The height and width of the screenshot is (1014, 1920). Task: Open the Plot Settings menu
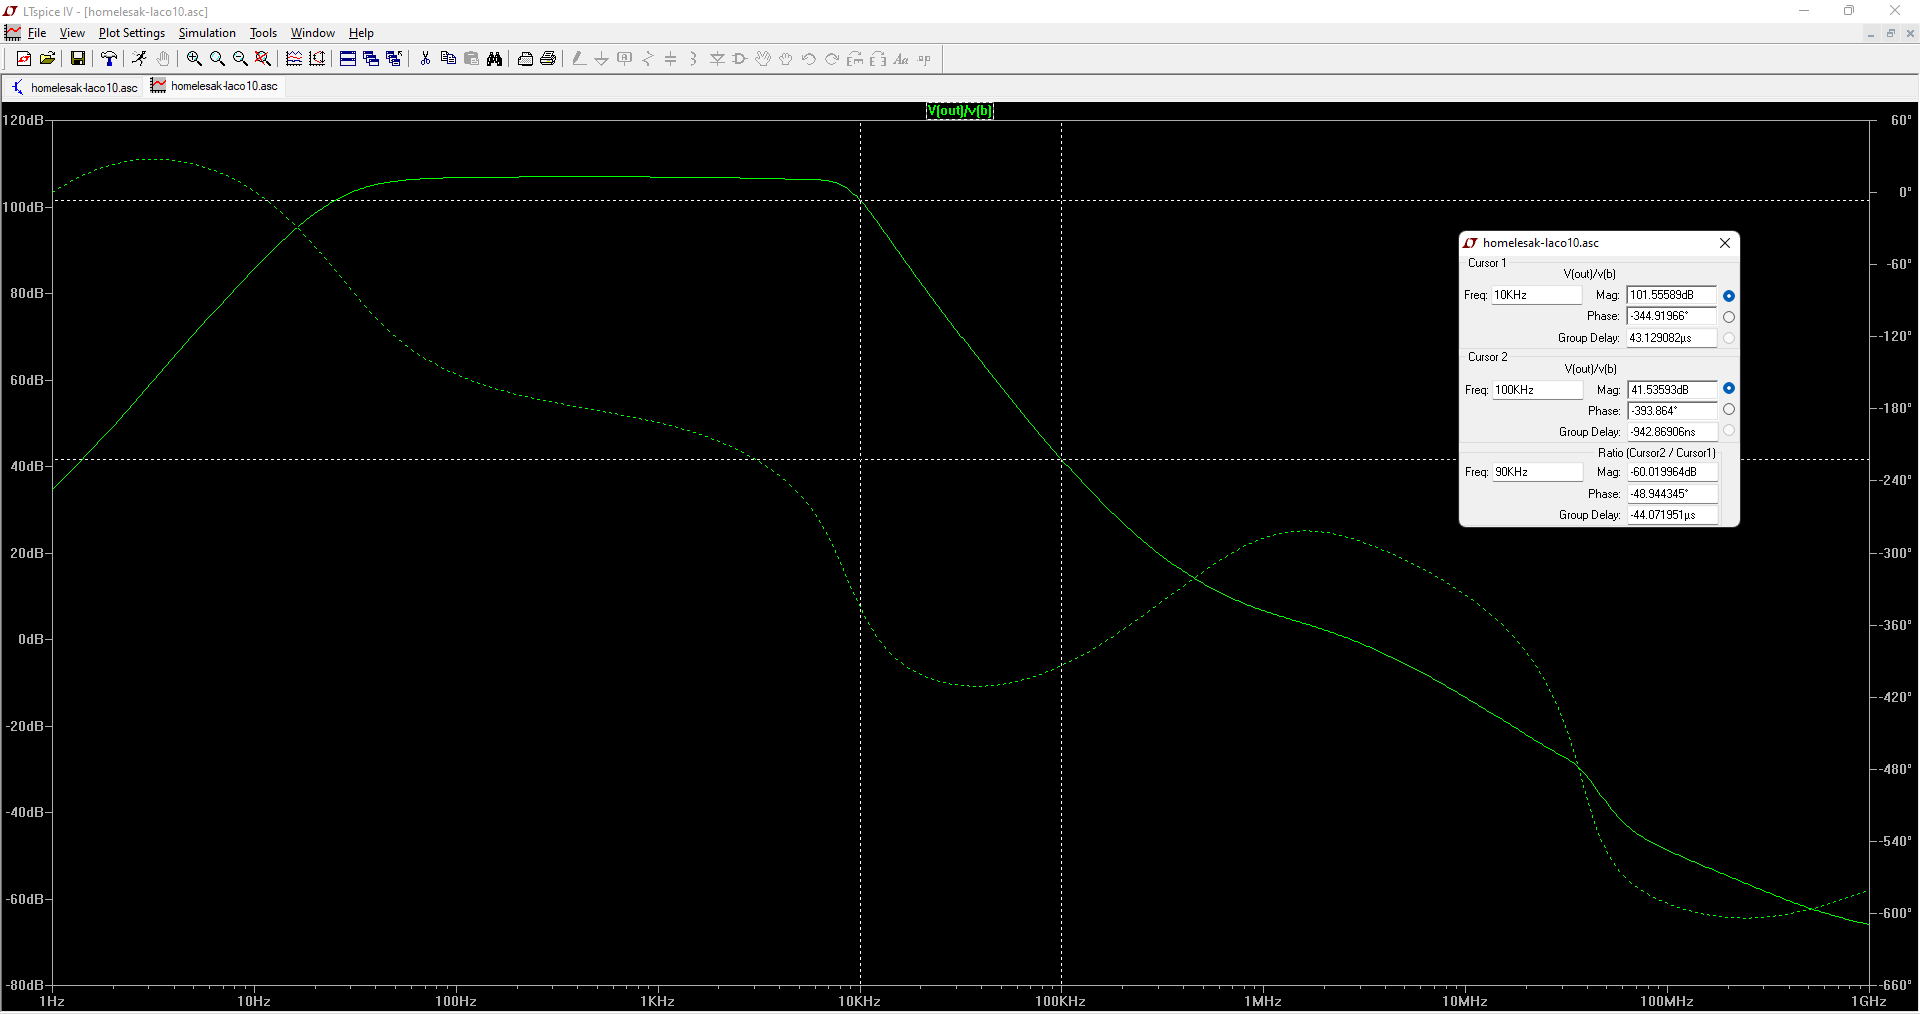132,33
